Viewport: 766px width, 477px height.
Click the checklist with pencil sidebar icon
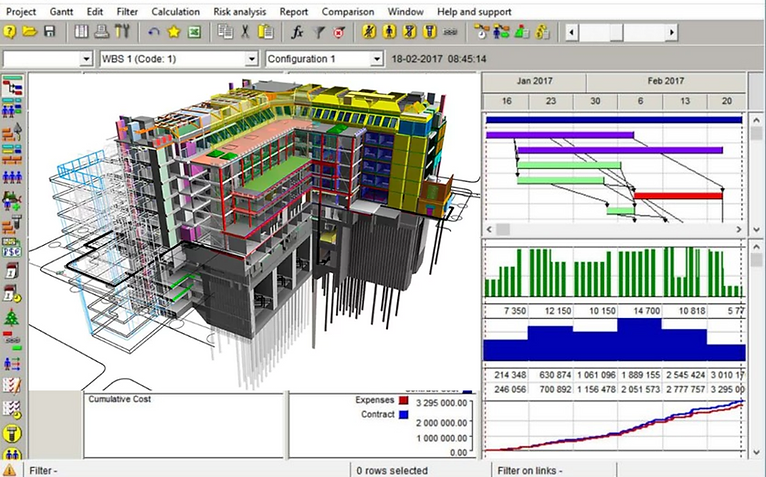pyautogui.click(x=12, y=386)
